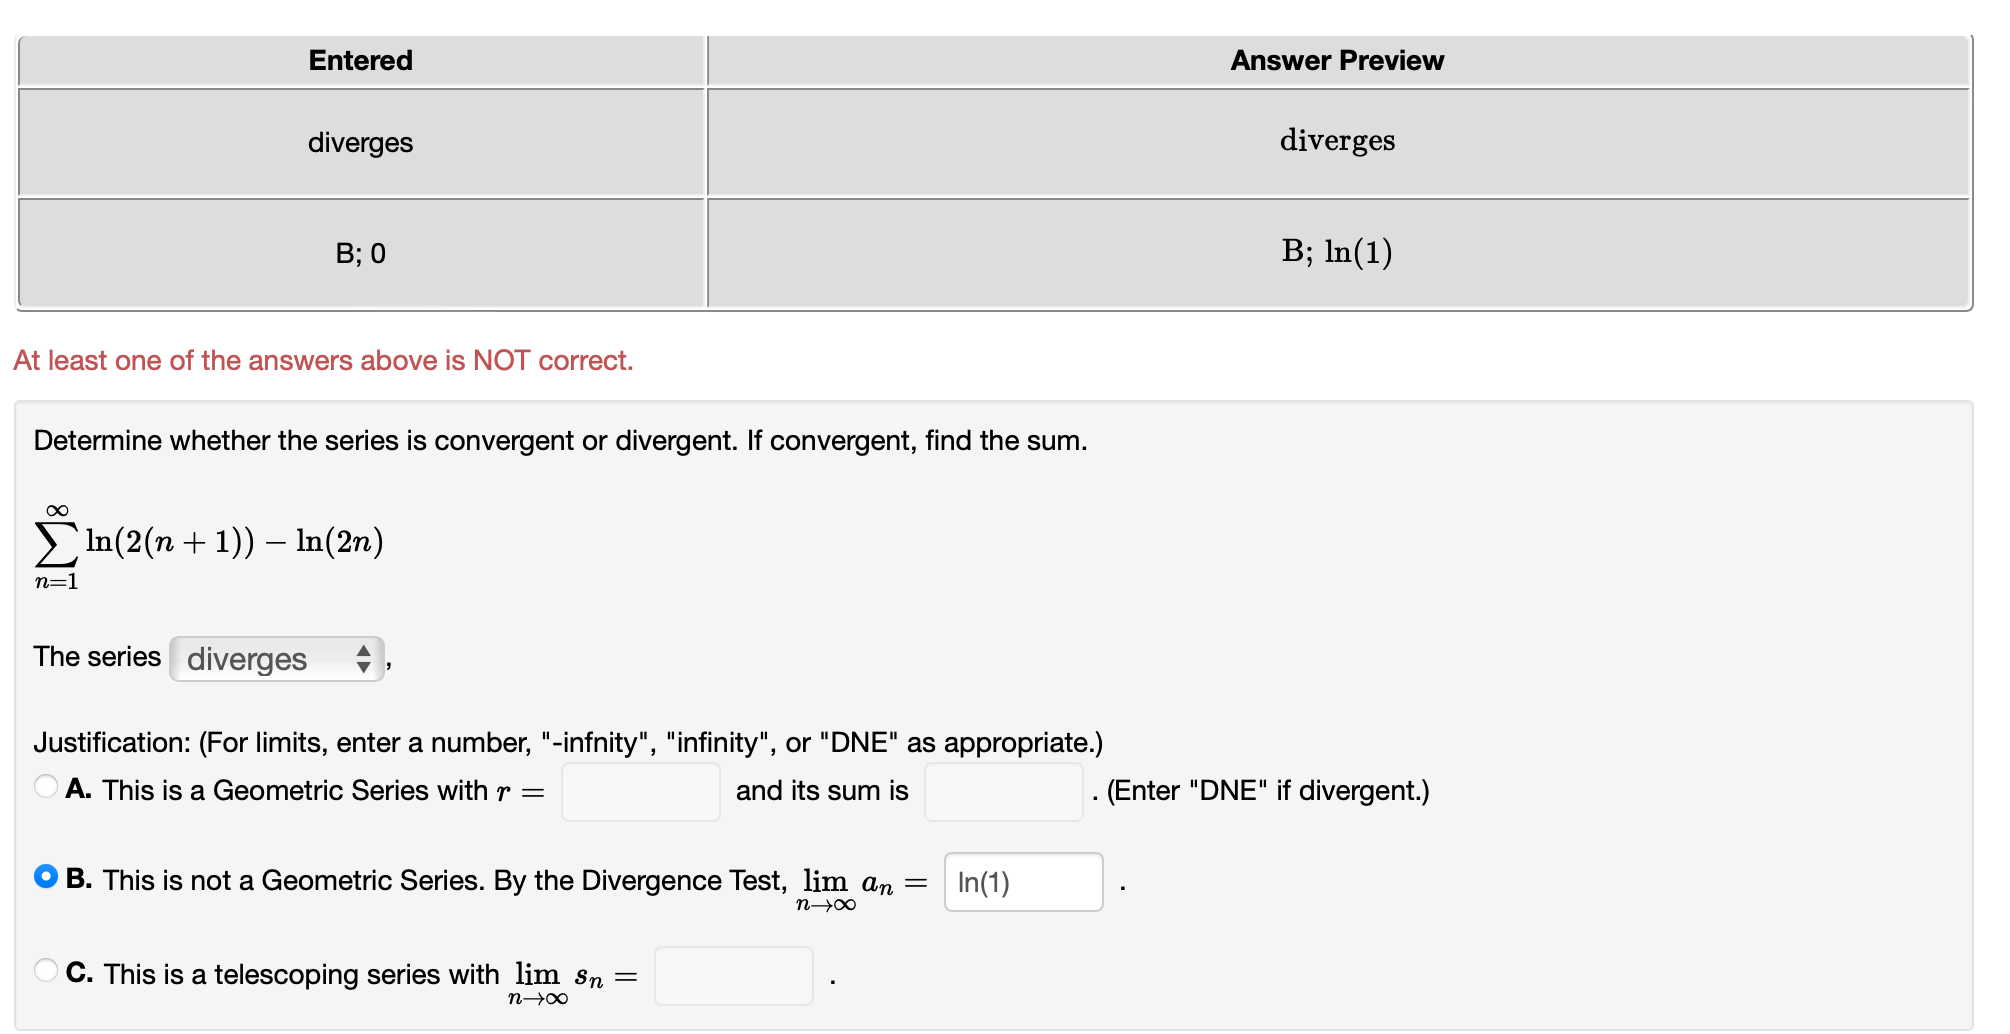Click the Answer Preview column header

point(1336,60)
